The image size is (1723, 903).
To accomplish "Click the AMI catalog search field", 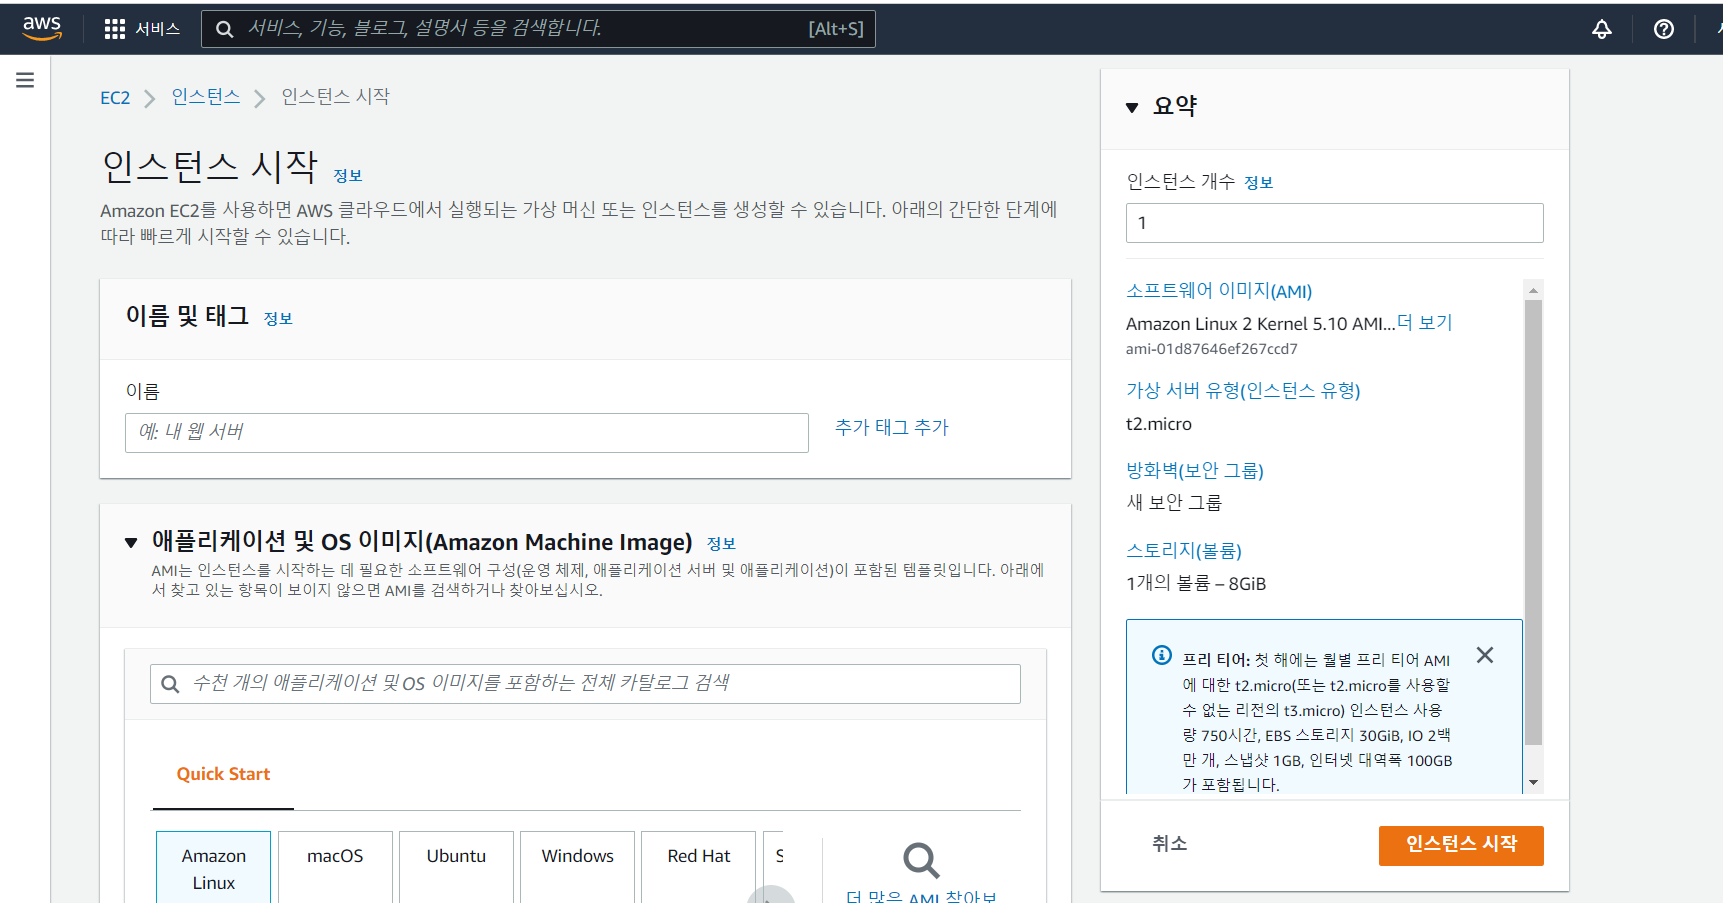I will 585,684.
